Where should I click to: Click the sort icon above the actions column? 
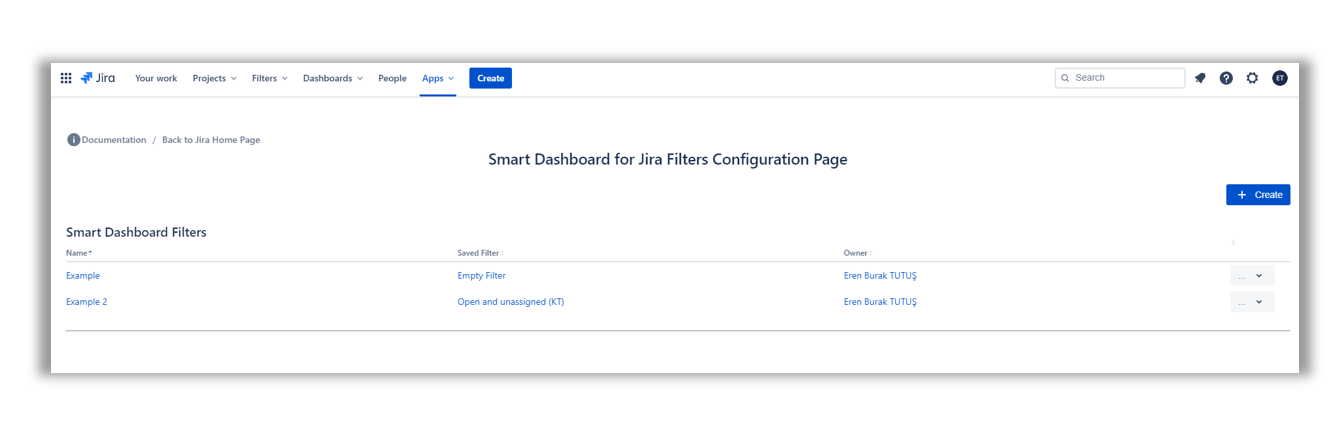pyautogui.click(x=1233, y=242)
